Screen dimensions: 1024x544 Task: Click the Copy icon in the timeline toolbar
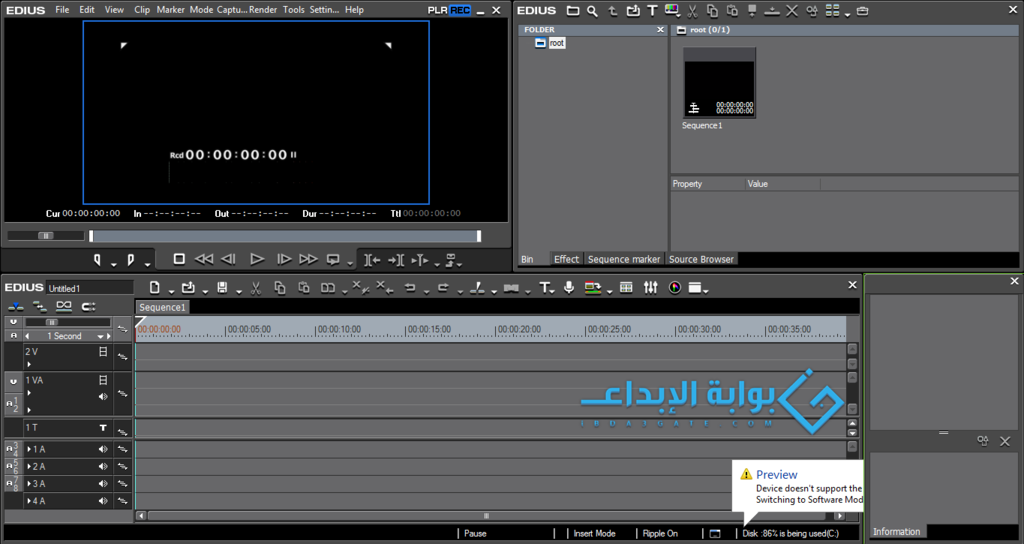[280, 288]
